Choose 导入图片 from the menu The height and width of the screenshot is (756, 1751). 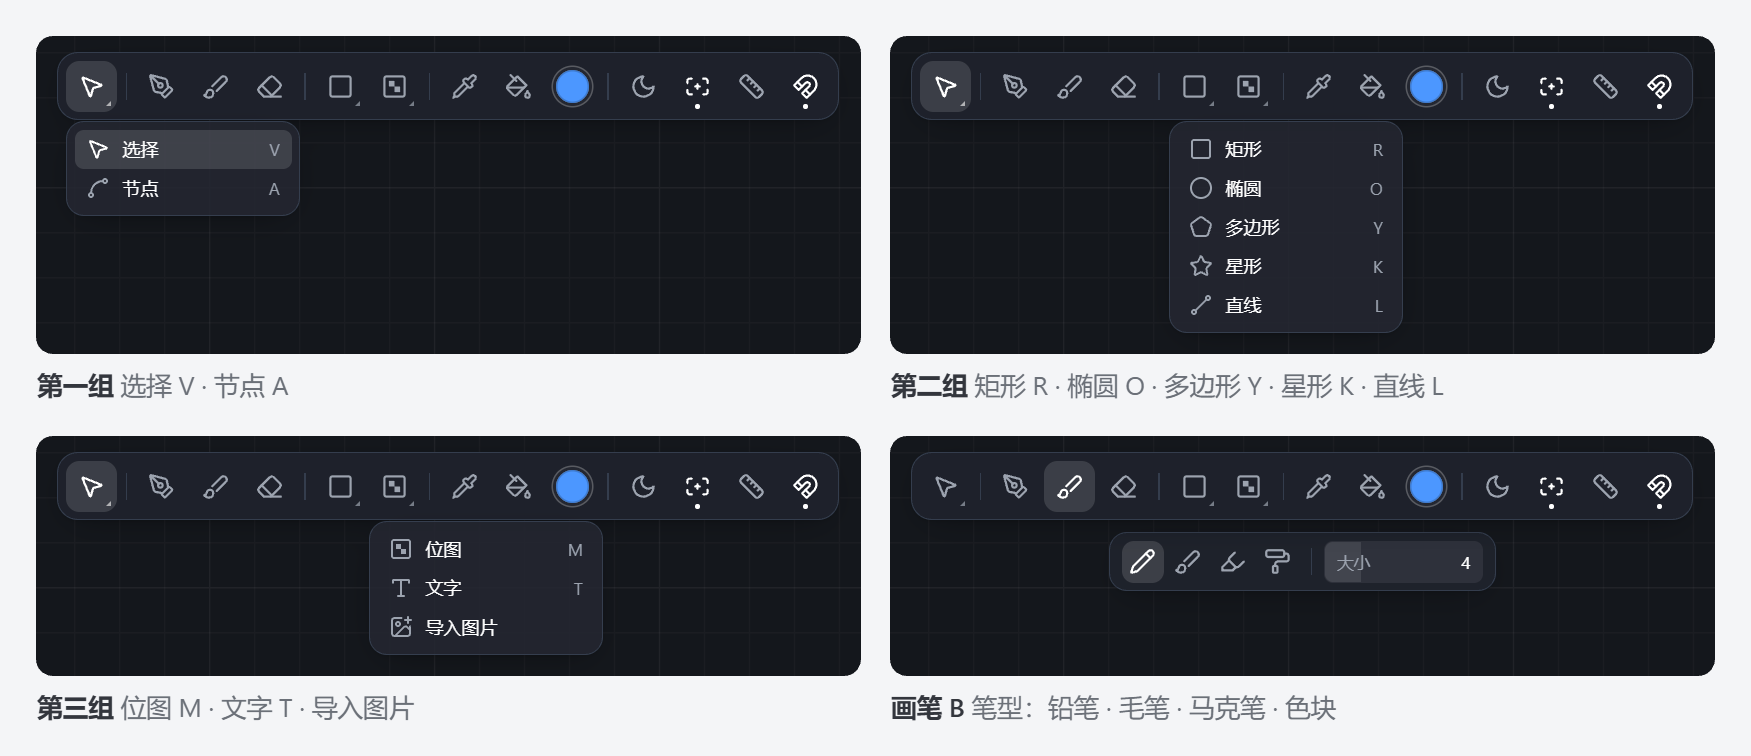point(486,628)
